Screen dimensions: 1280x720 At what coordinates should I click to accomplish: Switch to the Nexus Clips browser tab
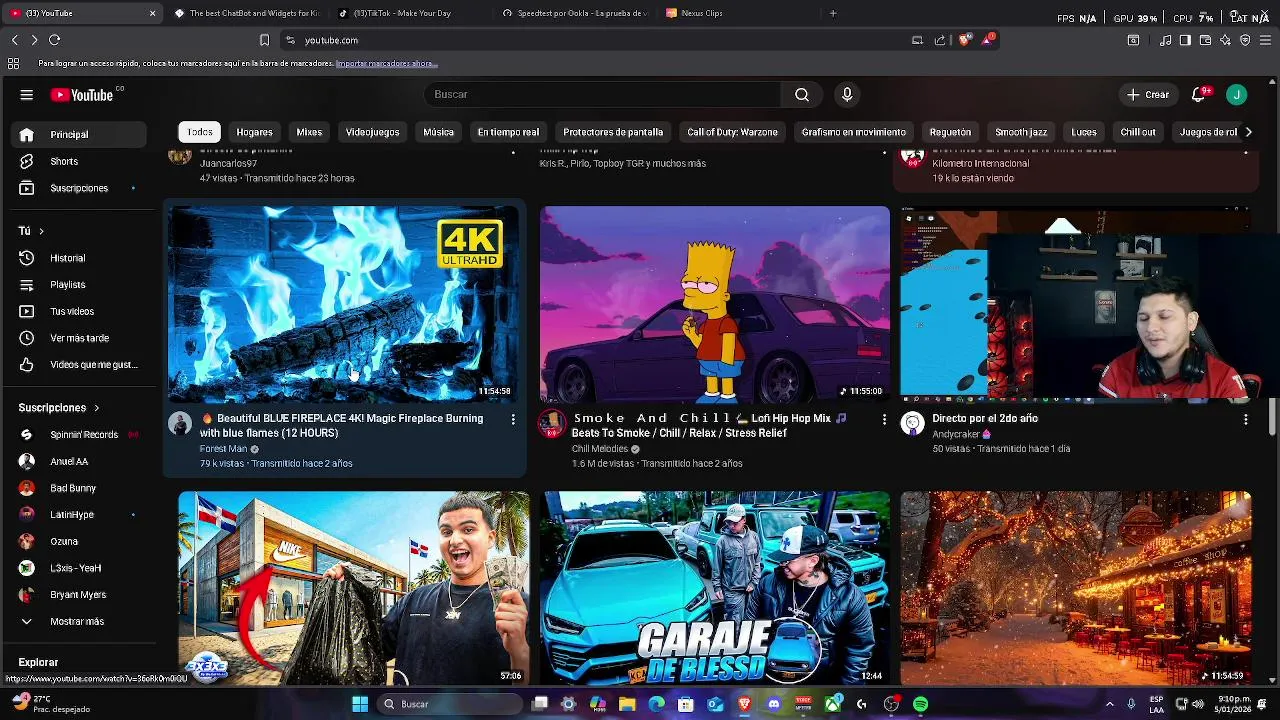736,13
